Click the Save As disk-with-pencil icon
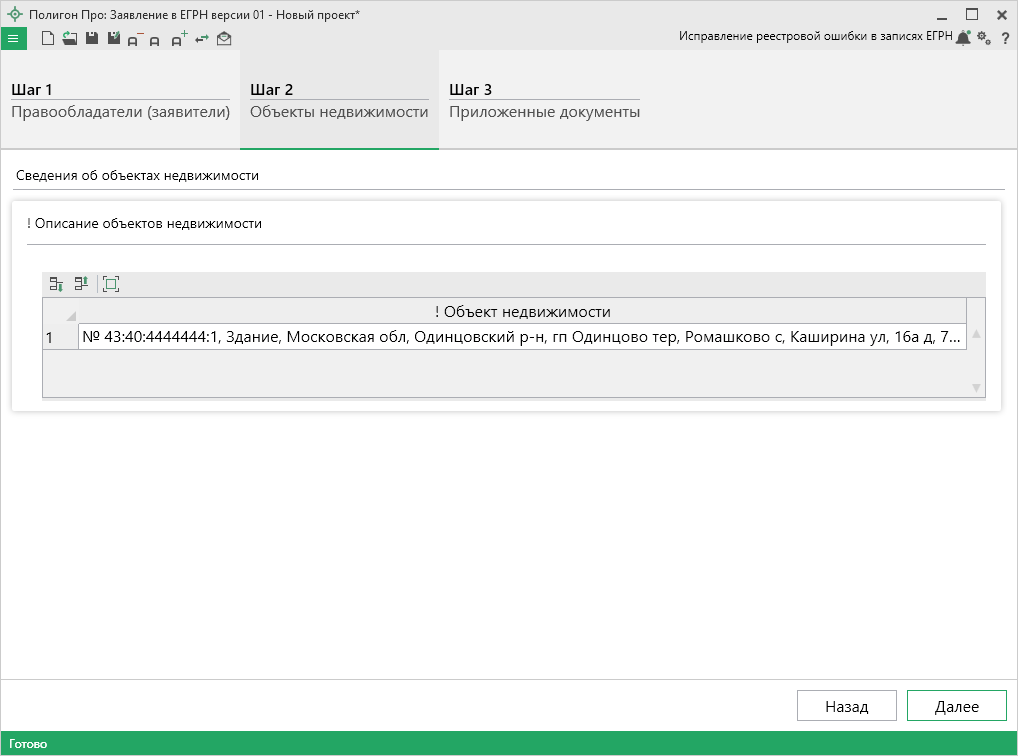 114,39
